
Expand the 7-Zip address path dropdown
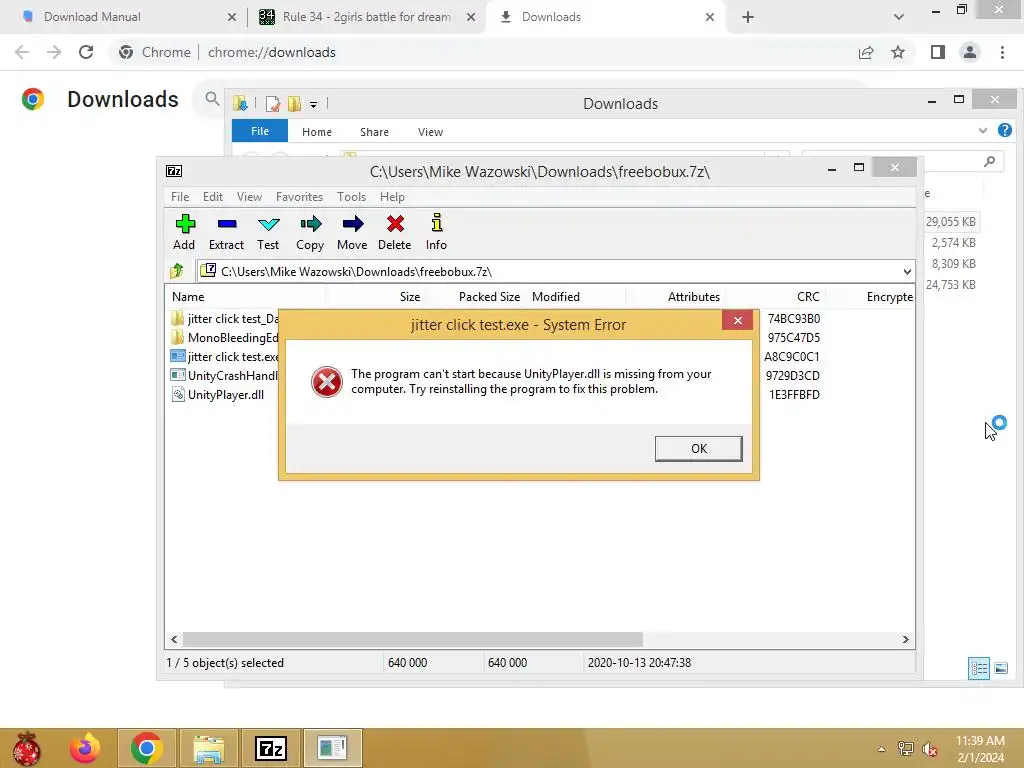click(906, 272)
